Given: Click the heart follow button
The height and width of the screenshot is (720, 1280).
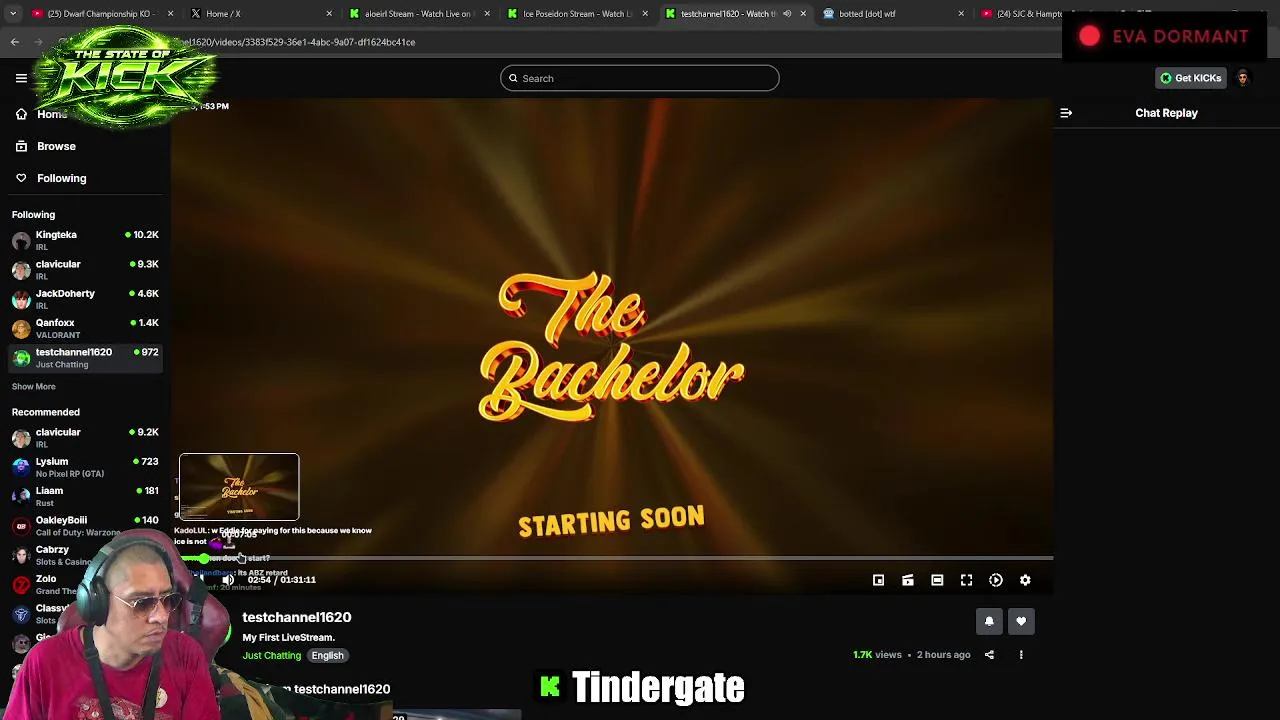Looking at the screenshot, I should [x=1021, y=621].
